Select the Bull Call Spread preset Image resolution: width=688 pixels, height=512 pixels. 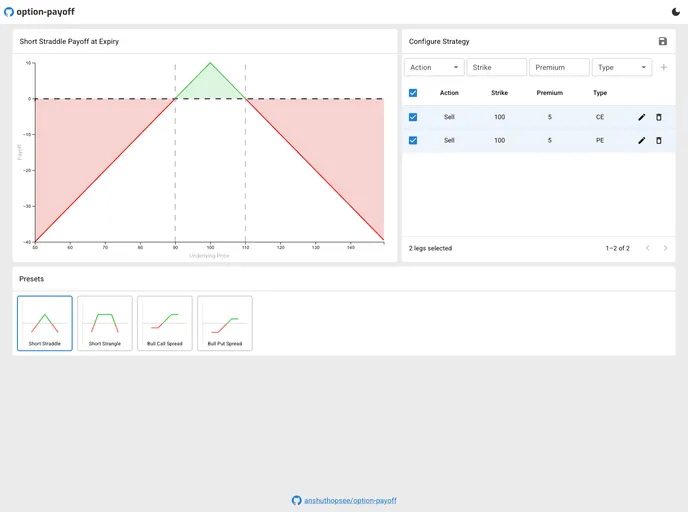click(x=165, y=323)
